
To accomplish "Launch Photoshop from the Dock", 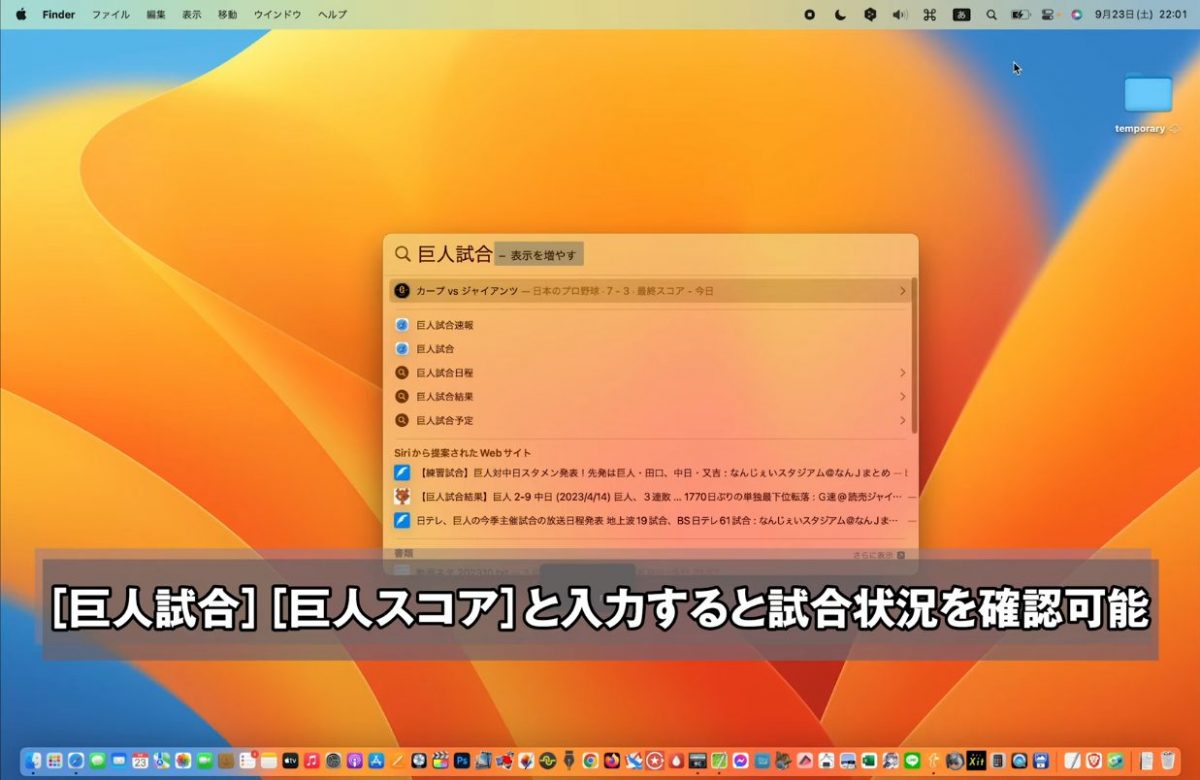I will point(462,761).
